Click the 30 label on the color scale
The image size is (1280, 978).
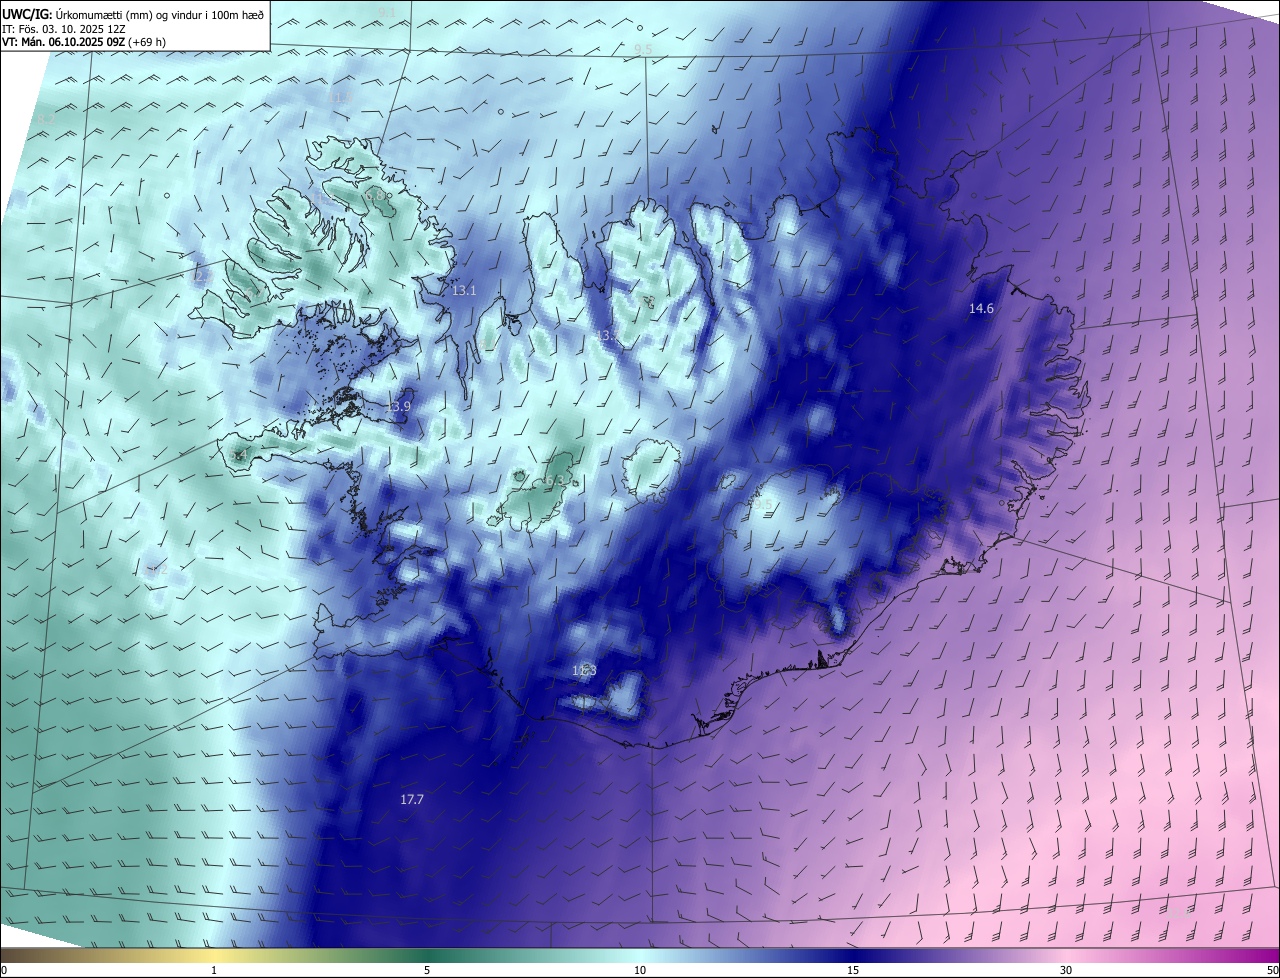tap(1066, 970)
